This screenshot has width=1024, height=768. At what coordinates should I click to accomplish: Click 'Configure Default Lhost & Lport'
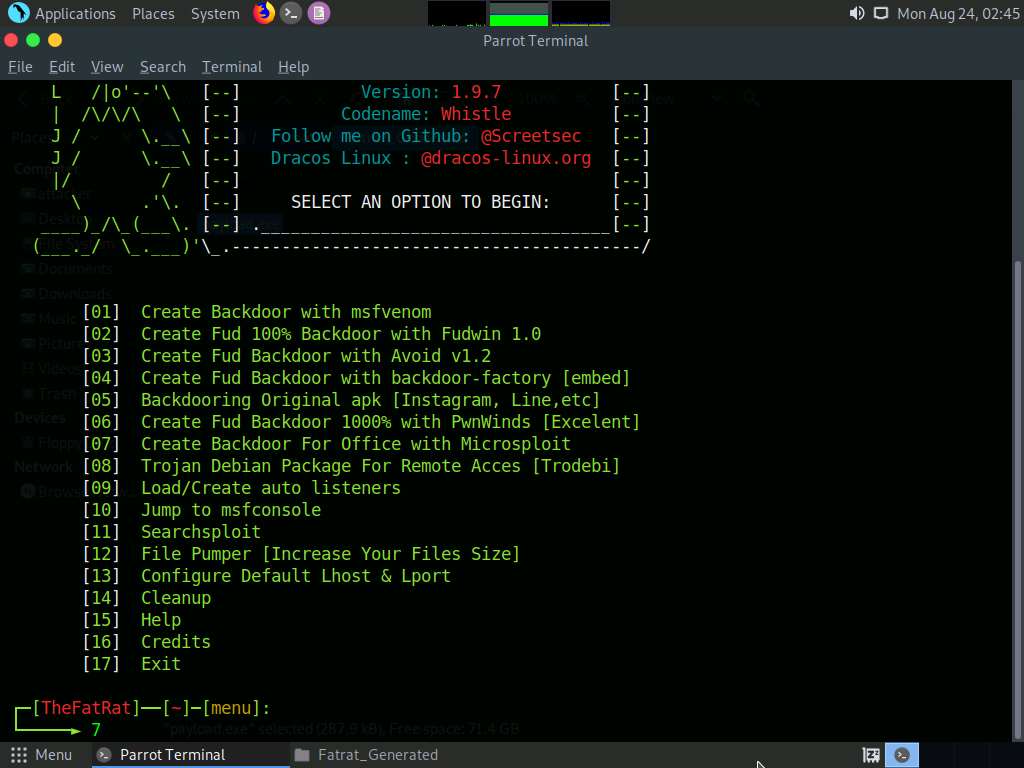[x=296, y=576]
